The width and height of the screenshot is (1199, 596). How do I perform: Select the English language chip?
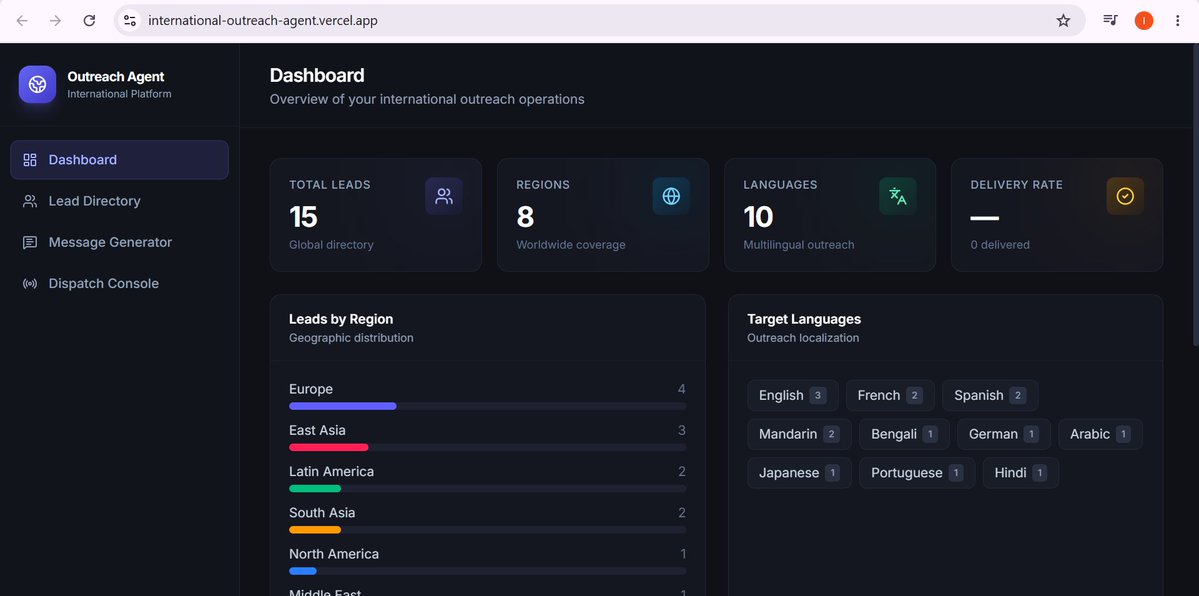click(793, 396)
